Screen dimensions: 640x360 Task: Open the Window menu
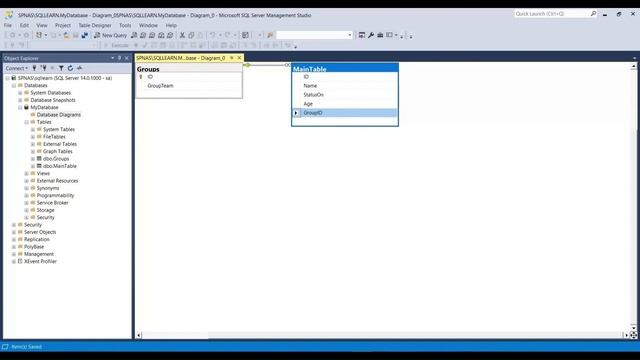point(148,25)
